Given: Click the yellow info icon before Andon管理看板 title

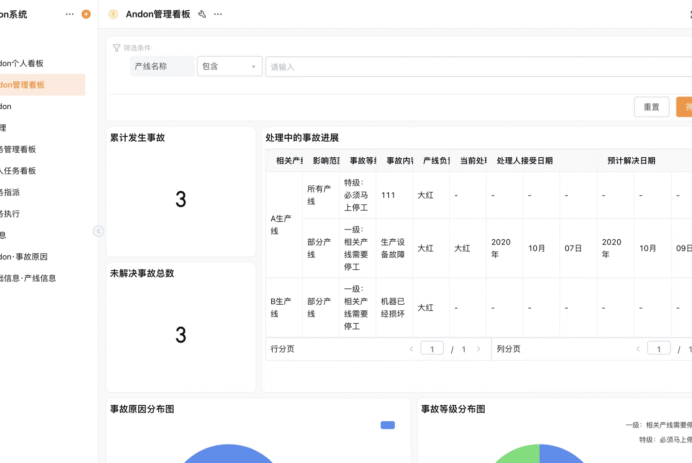Looking at the screenshot, I should coord(113,14).
